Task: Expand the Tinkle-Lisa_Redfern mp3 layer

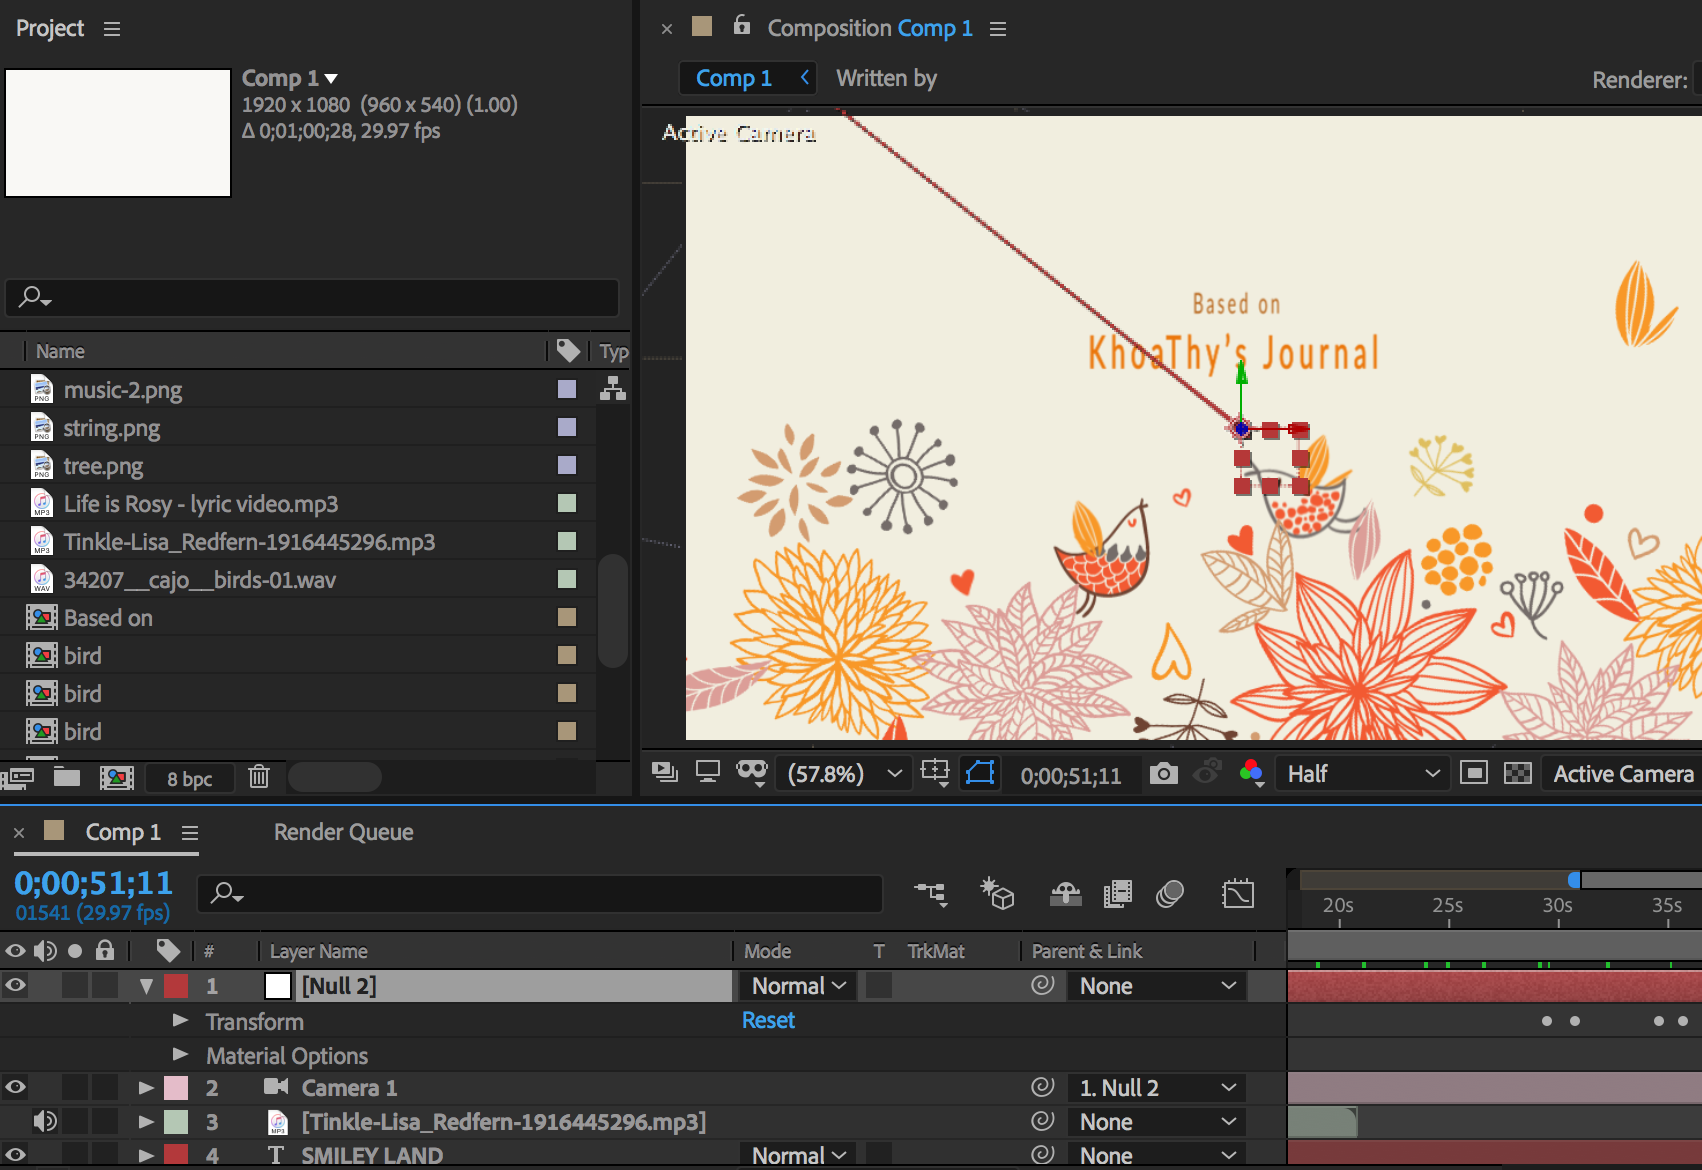Action: tap(146, 1121)
